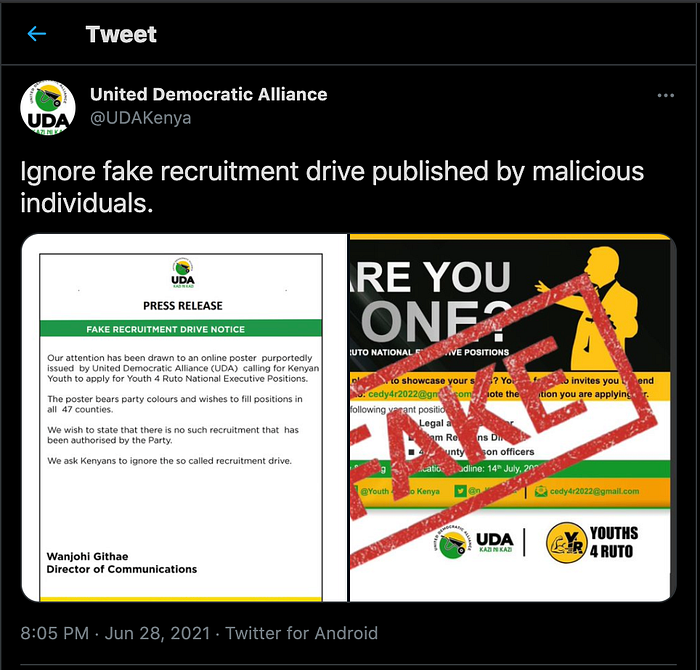The height and width of the screenshot is (670, 700).
Task: Open the @UDAKenya handle
Action: (141, 118)
